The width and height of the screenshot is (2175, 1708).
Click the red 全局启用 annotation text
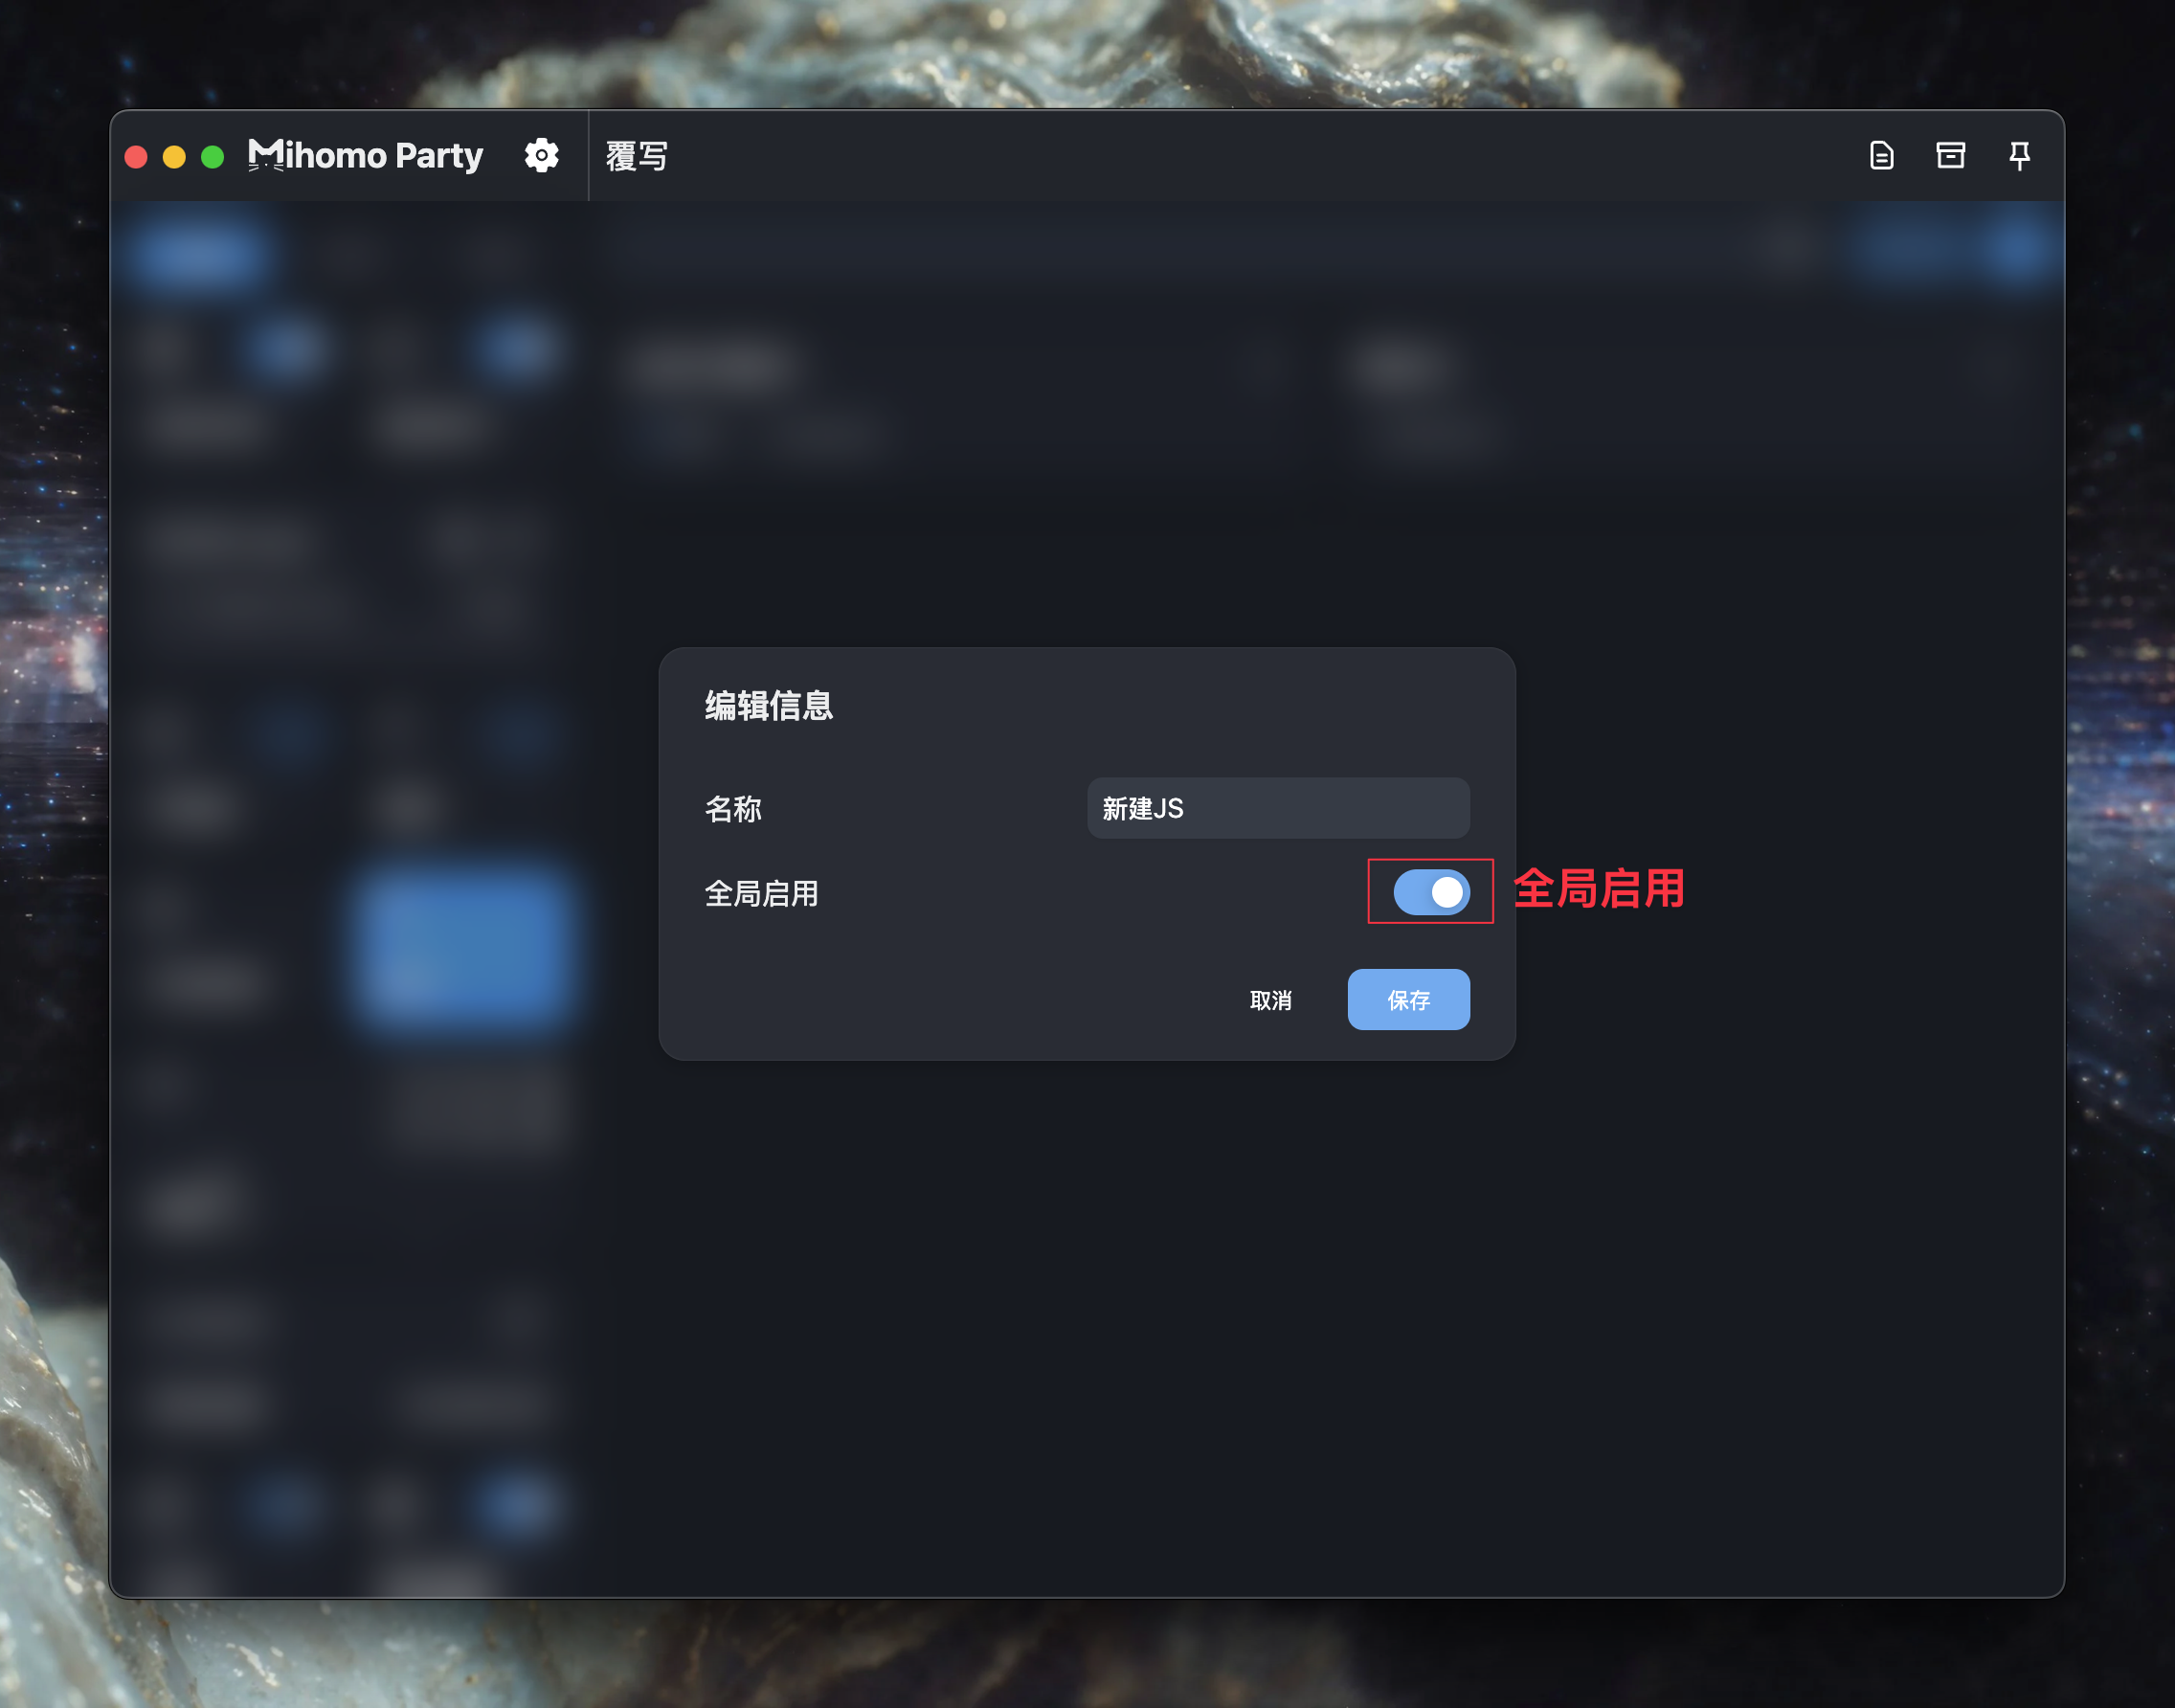[1598, 889]
